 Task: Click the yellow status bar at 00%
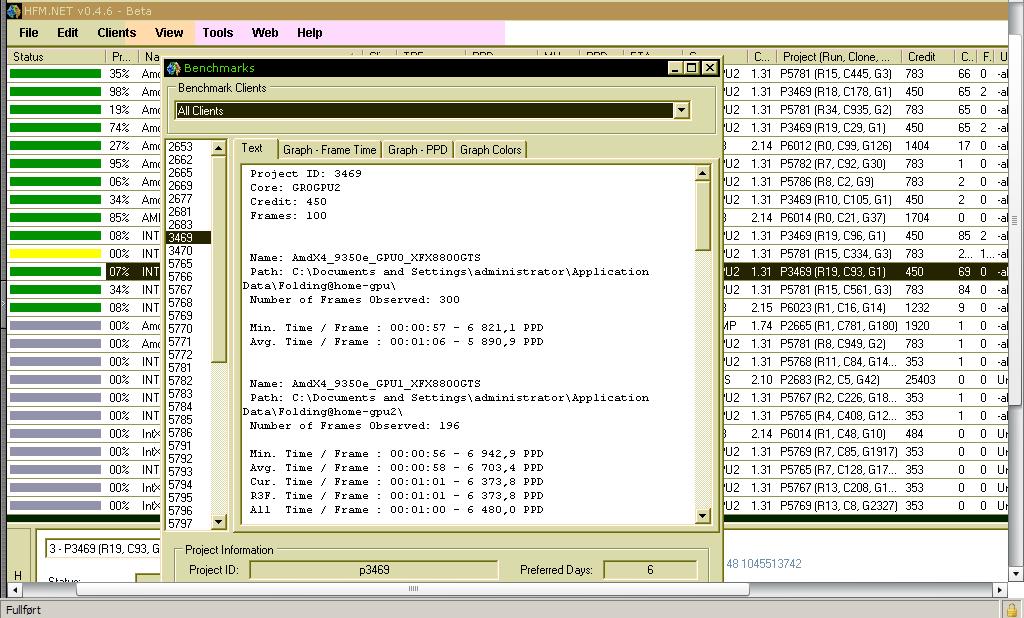56,253
